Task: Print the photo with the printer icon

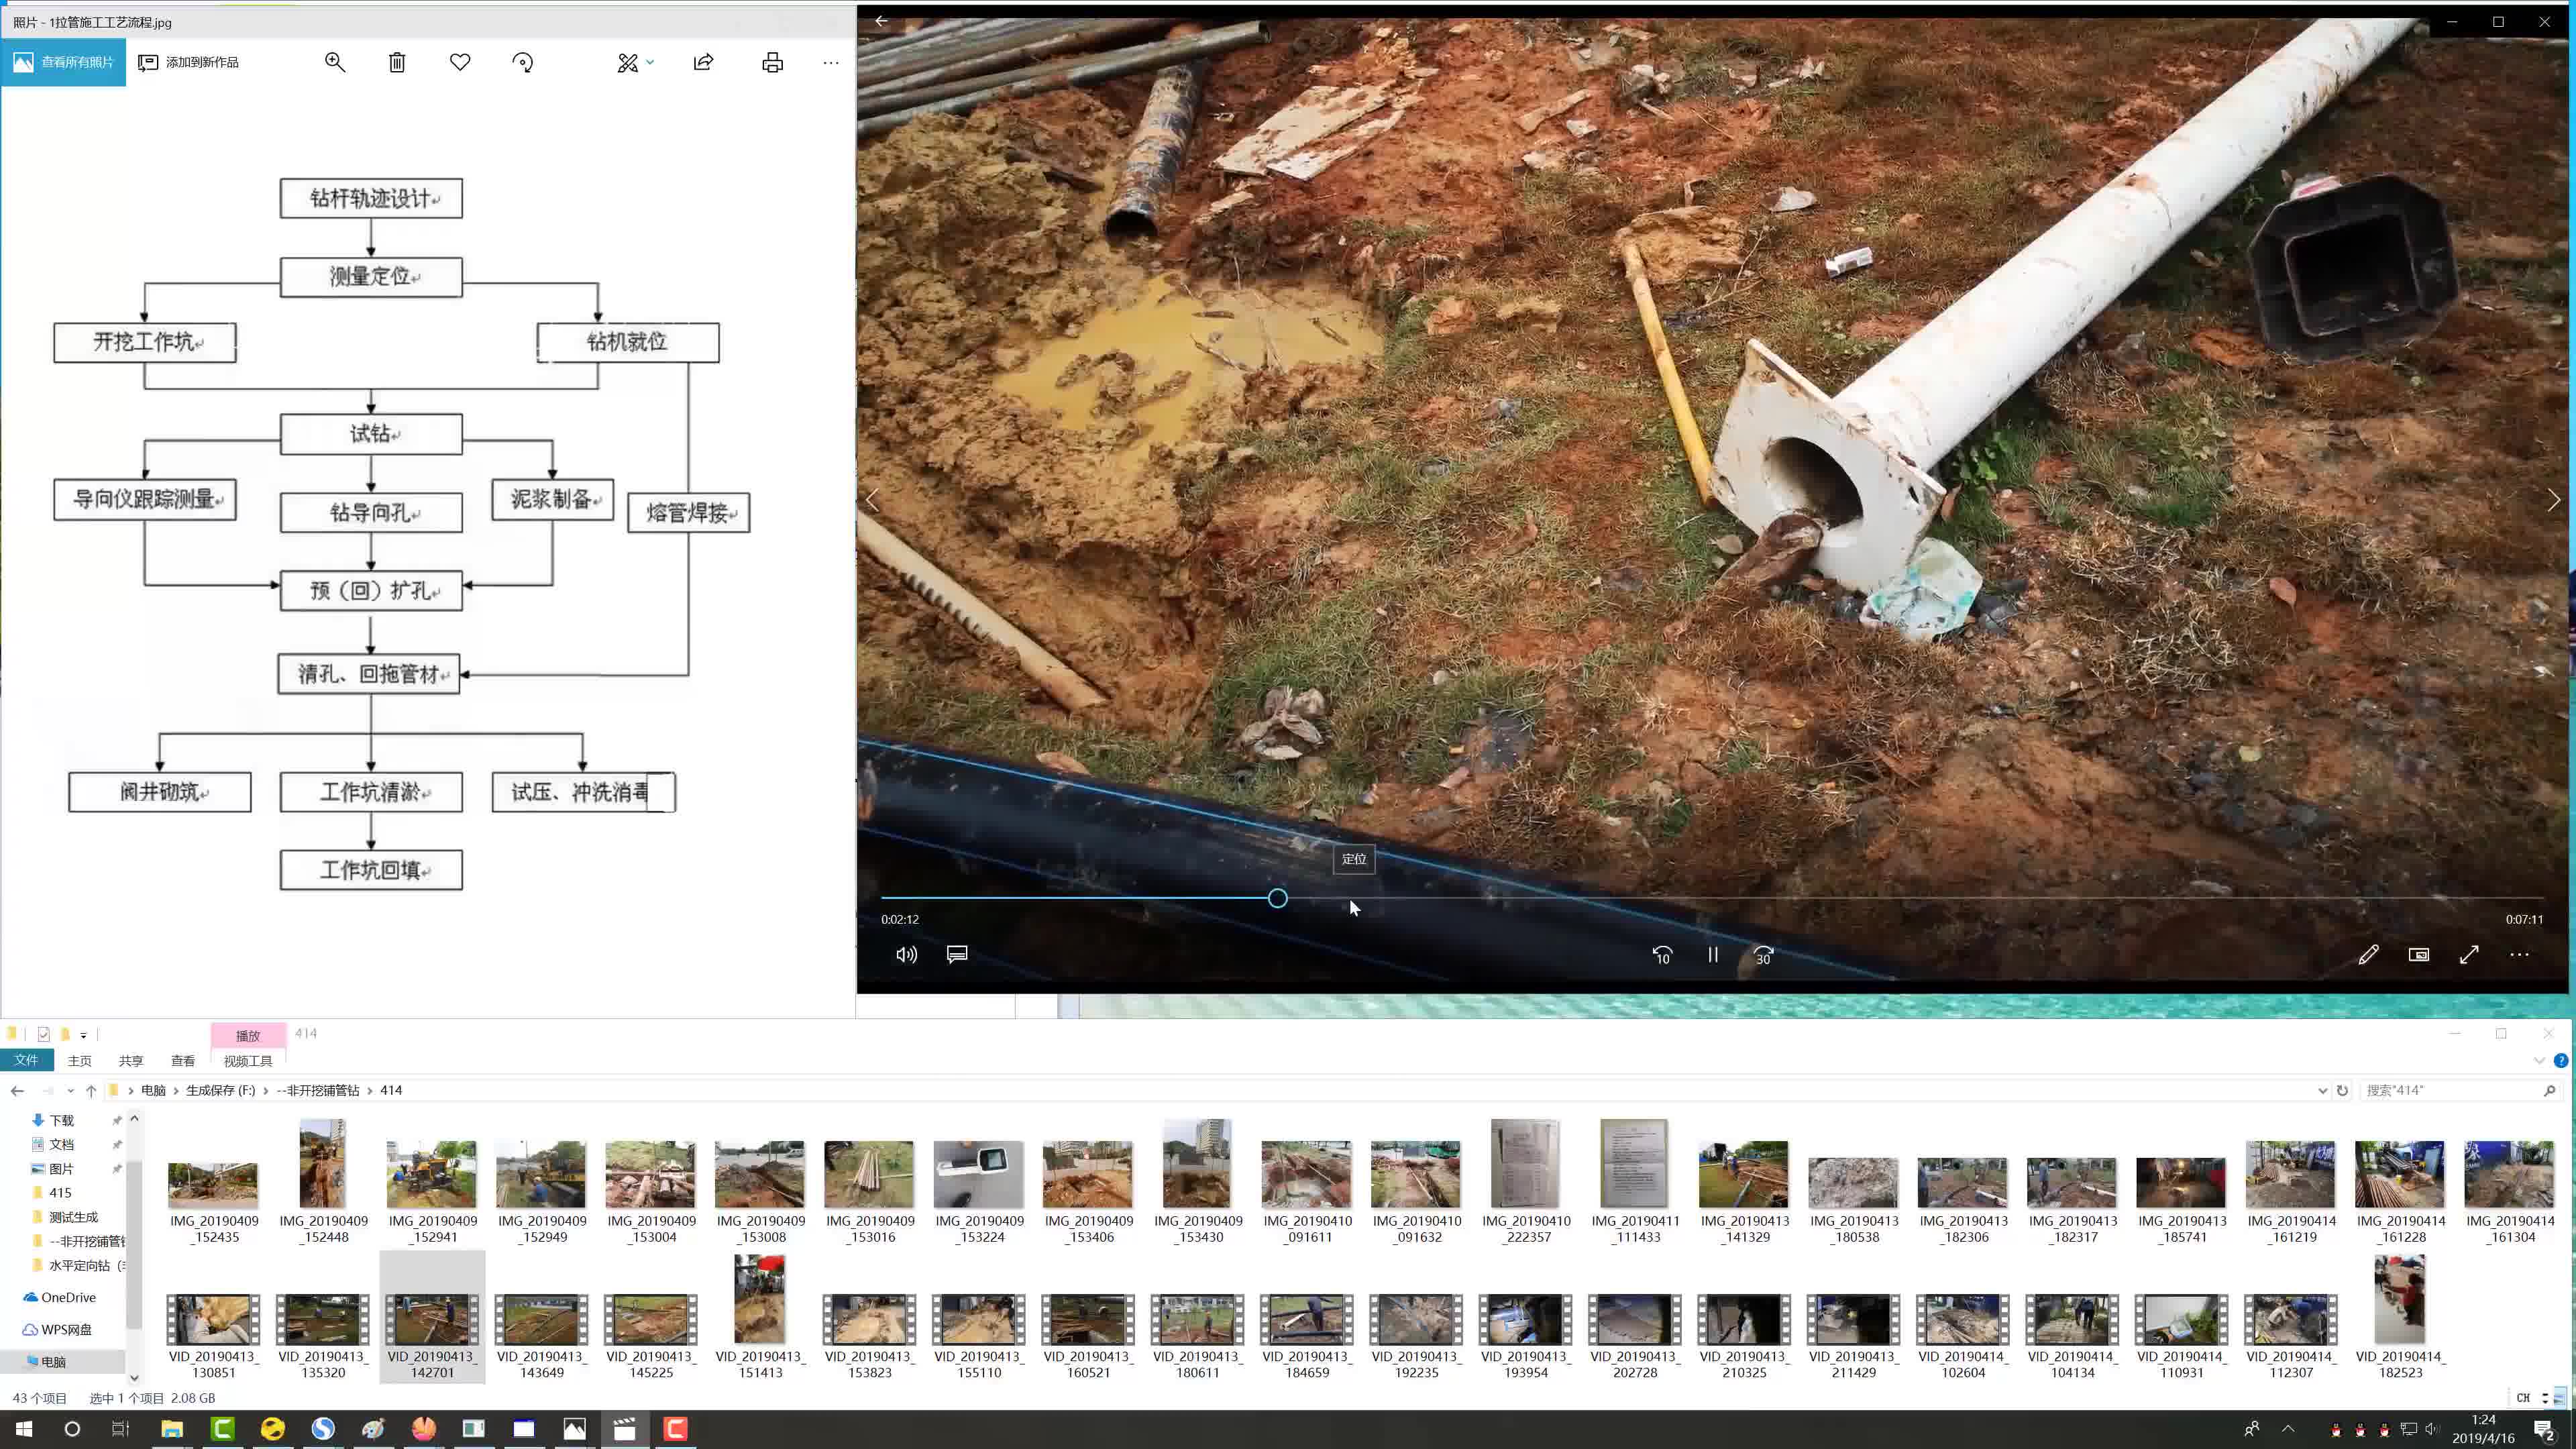Action: [772, 62]
